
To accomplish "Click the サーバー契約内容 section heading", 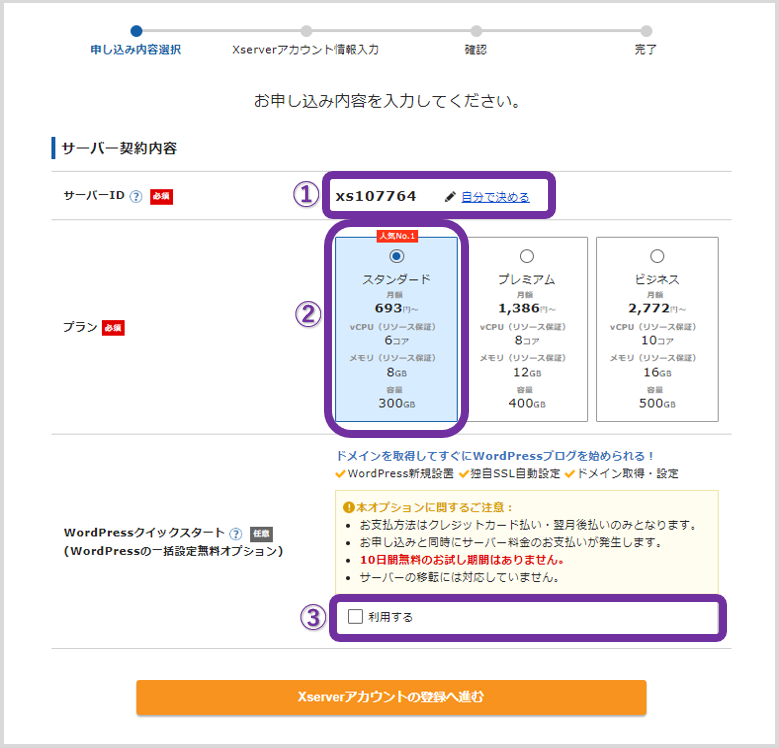I will 119,149.
